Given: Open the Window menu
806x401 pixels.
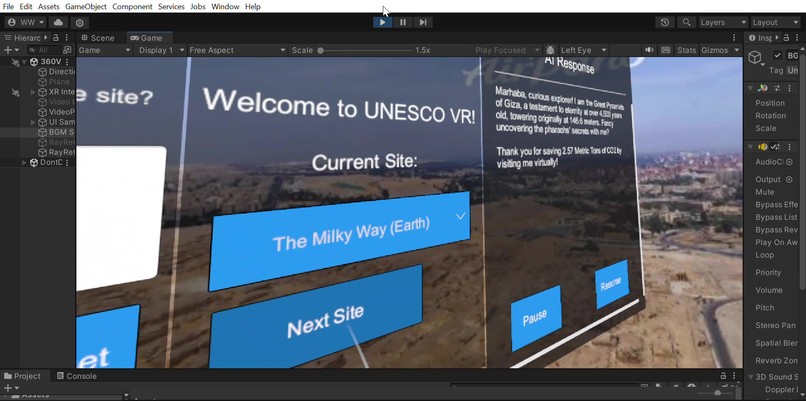Looking at the screenshot, I should pyautogui.click(x=225, y=7).
